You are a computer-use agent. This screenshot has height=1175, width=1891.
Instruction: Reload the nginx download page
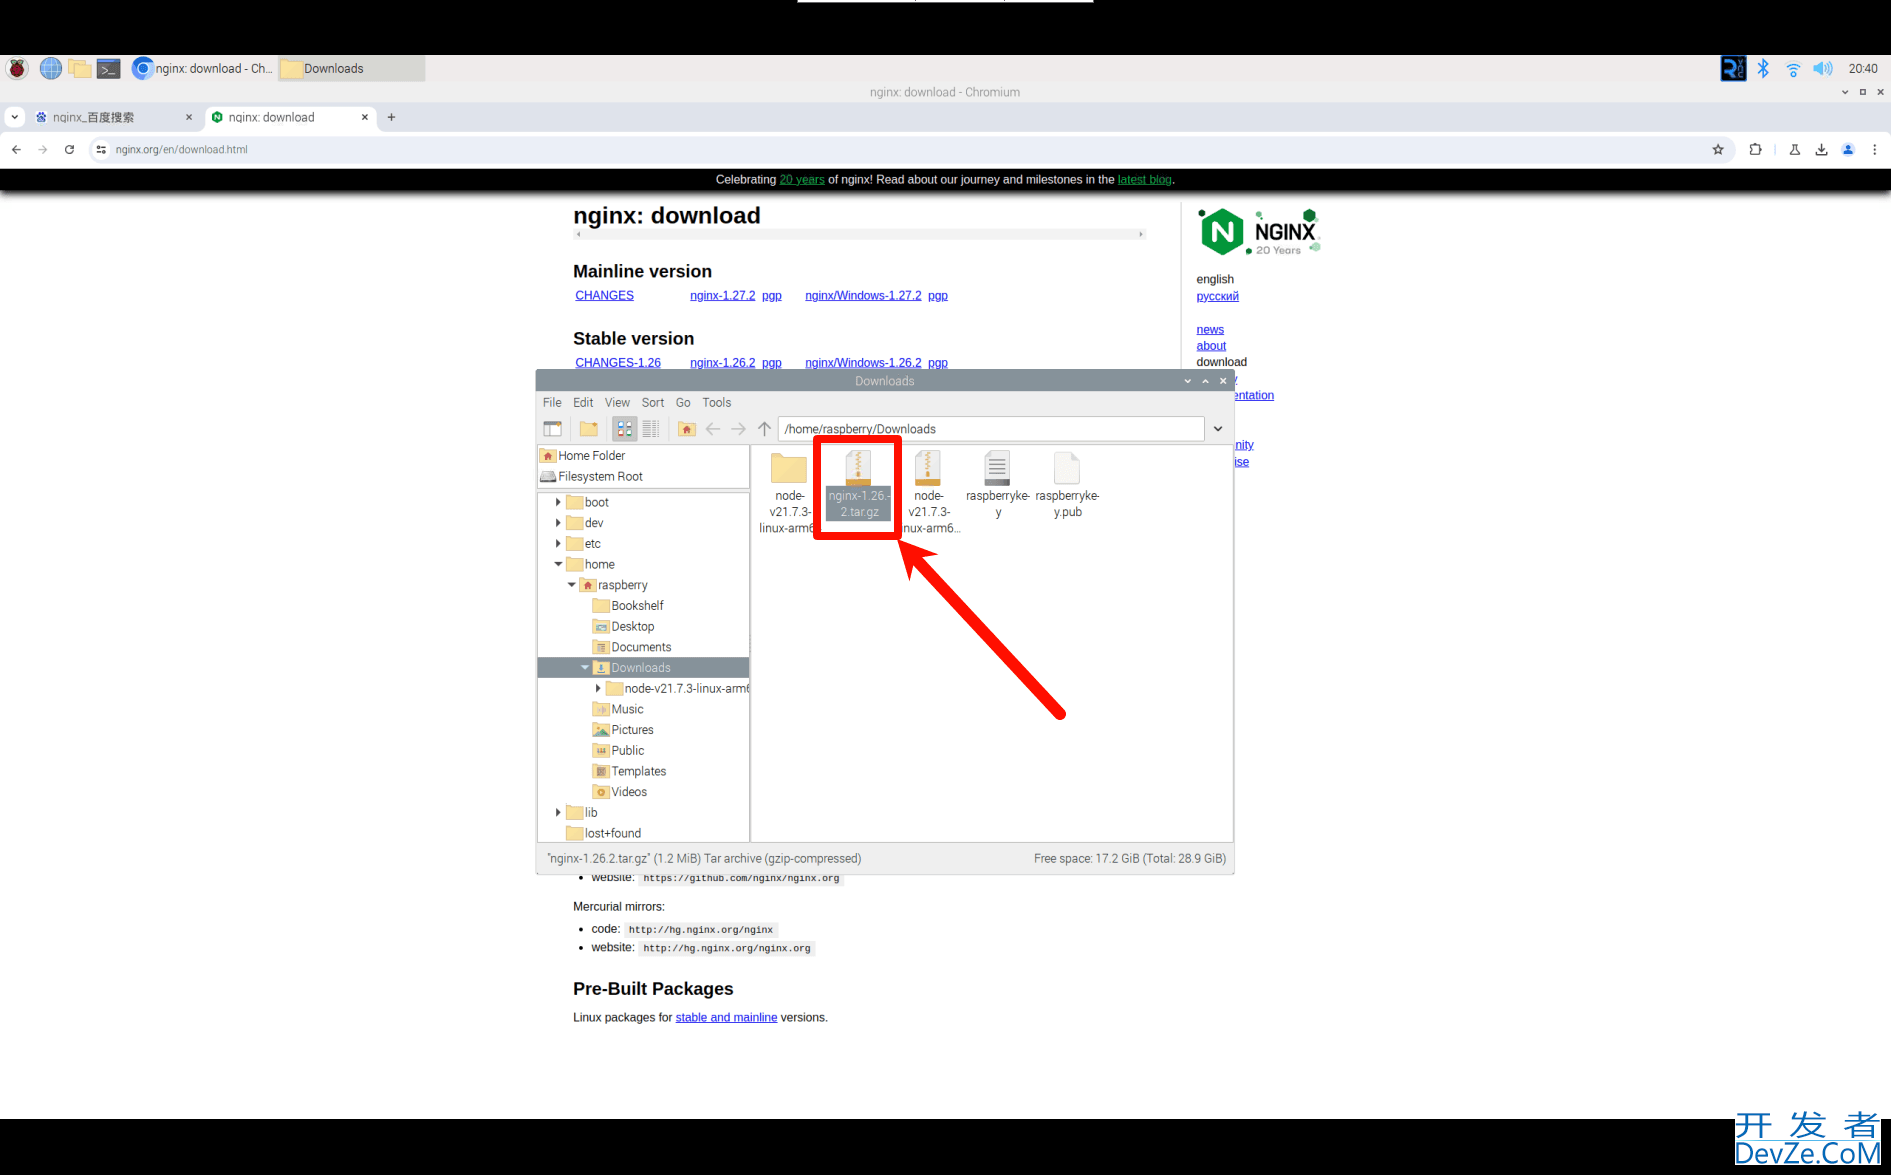(x=69, y=149)
